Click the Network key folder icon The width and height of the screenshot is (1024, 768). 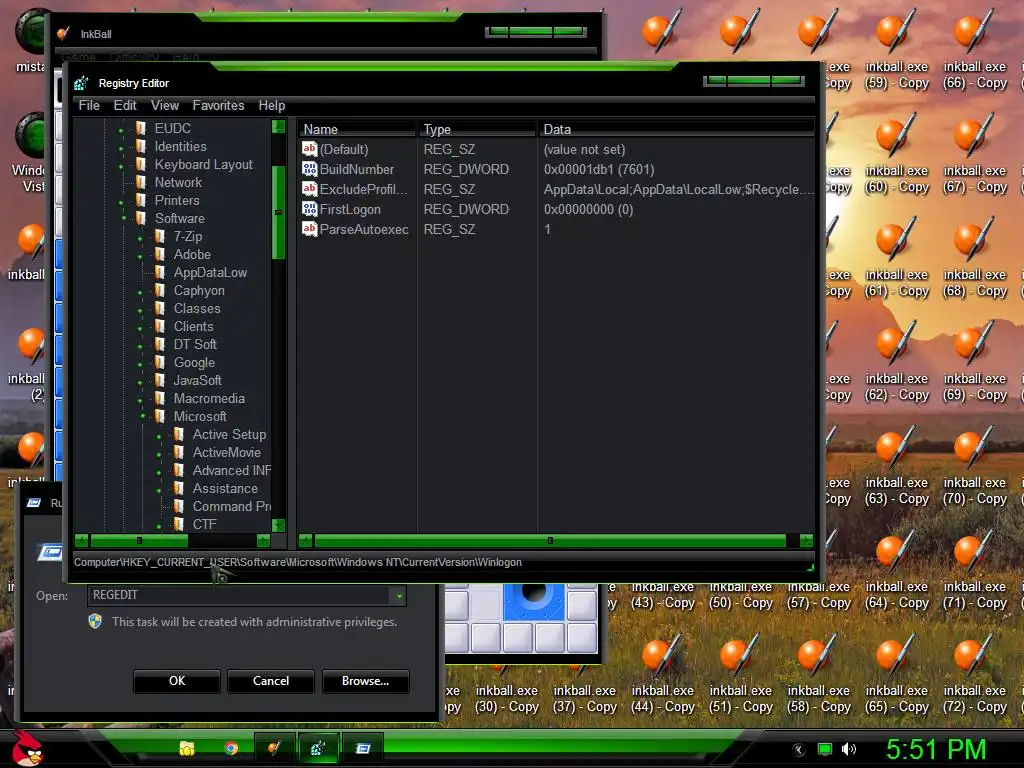coord(140,182)
